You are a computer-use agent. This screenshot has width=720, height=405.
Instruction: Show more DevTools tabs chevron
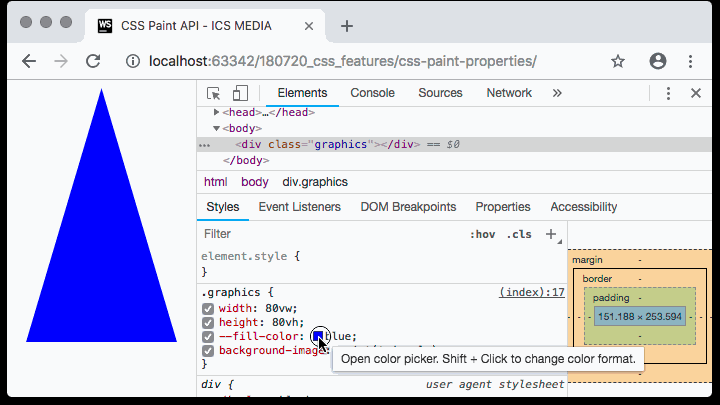[x=557, y=93]
